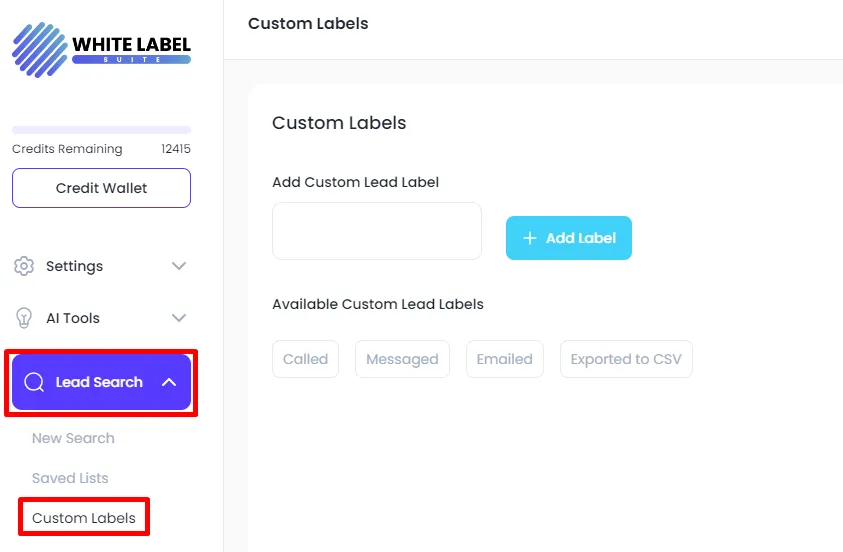This screenshot has height=552, width=843.
Task: Click the Settings menu label
Action: pyautogui.click(x=74, y=266)
